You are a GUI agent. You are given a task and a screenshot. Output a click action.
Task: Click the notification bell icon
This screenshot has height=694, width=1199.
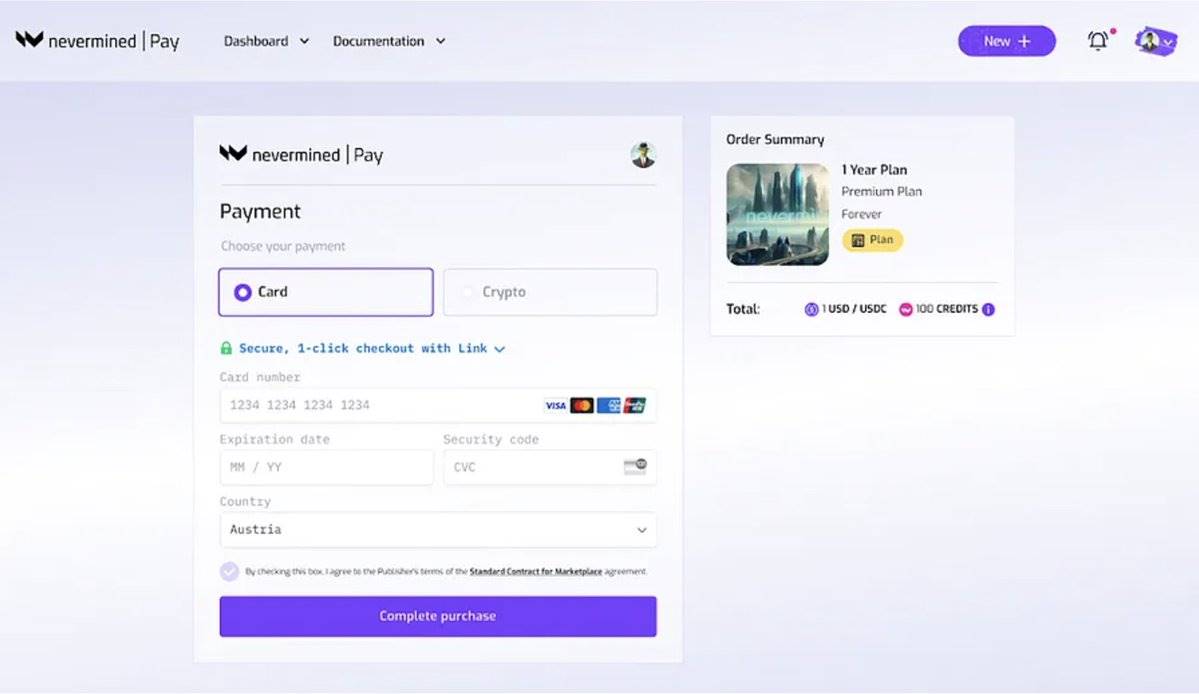(1098, 41)
